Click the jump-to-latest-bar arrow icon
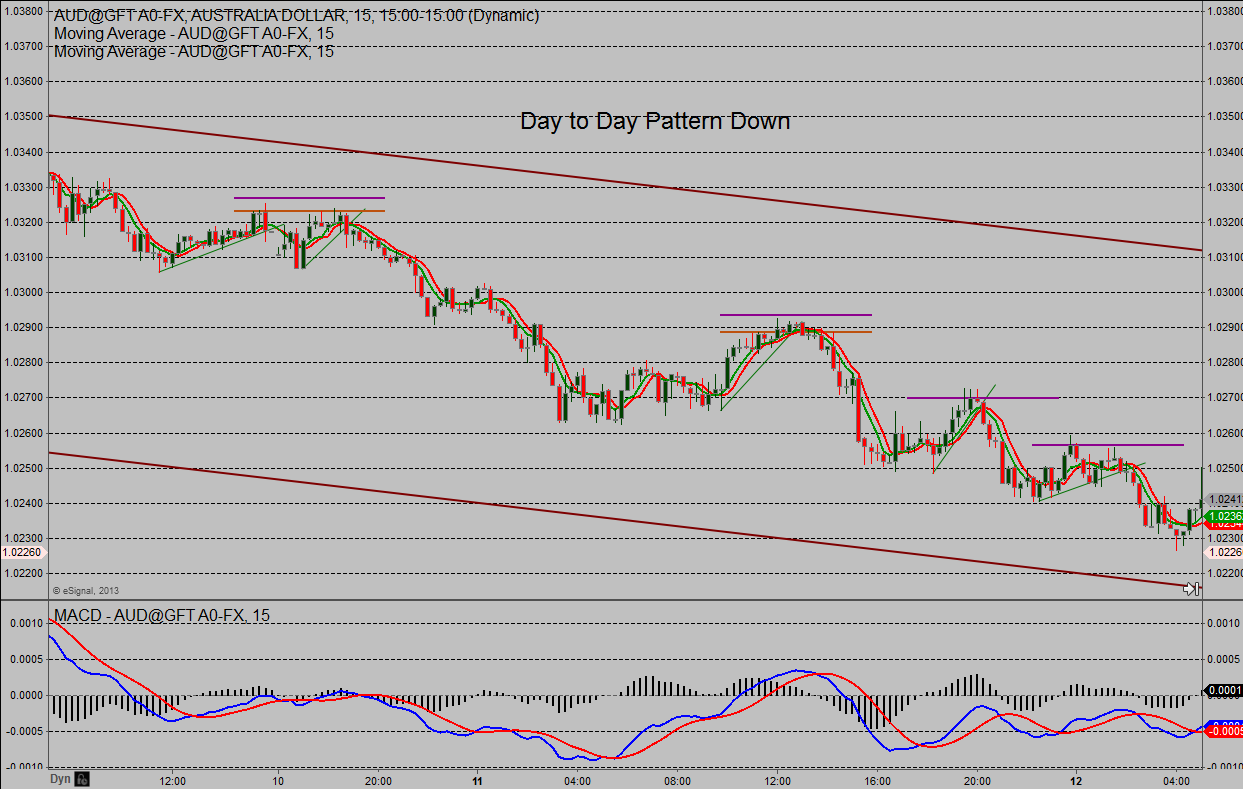 point(1191,589)
